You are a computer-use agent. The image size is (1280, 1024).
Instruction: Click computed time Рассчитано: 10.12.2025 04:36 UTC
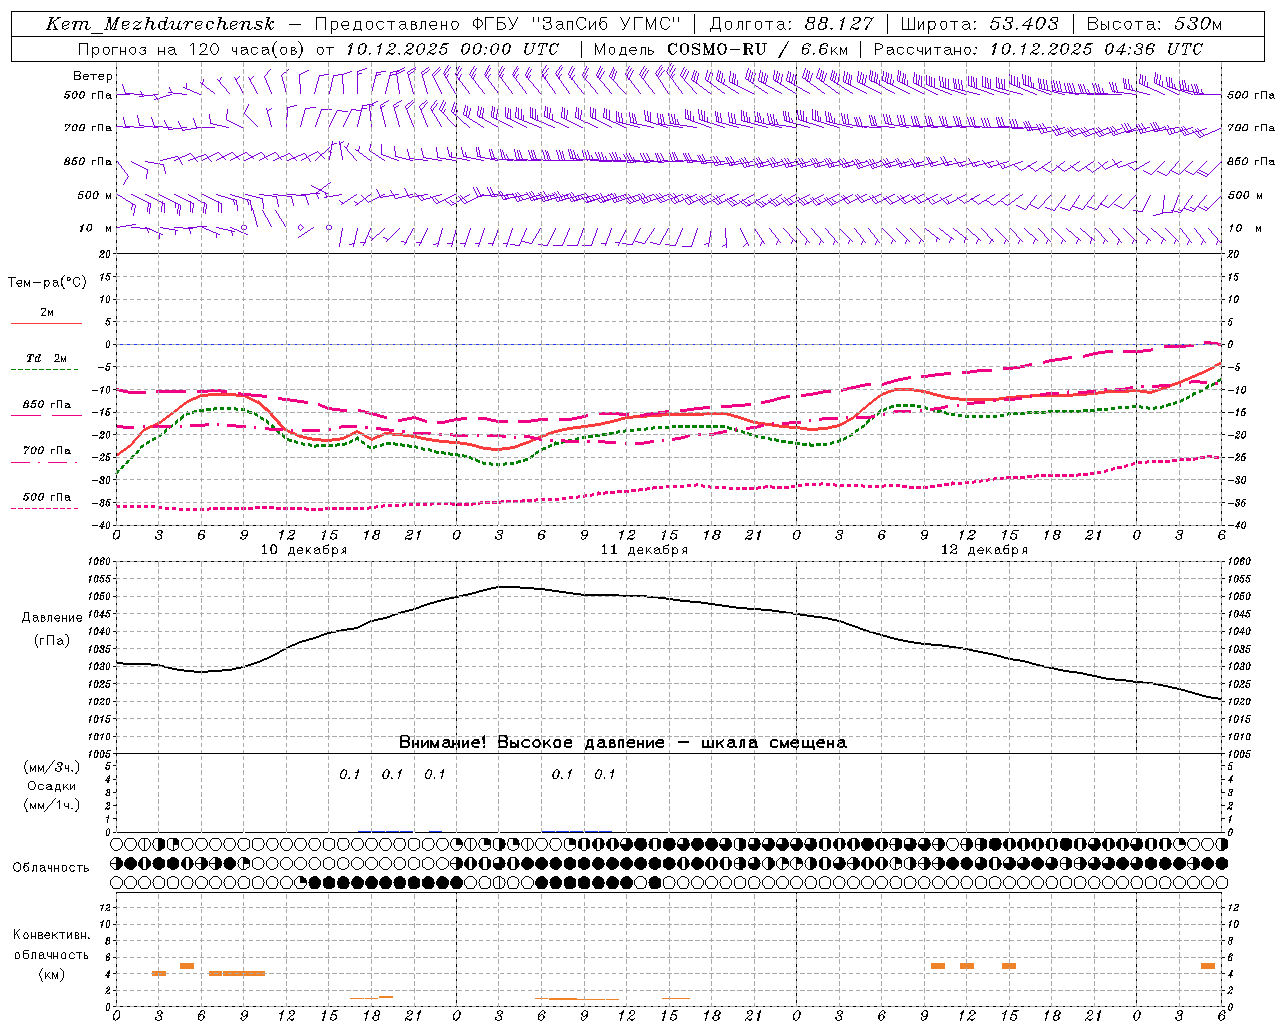click(1038, 49)
